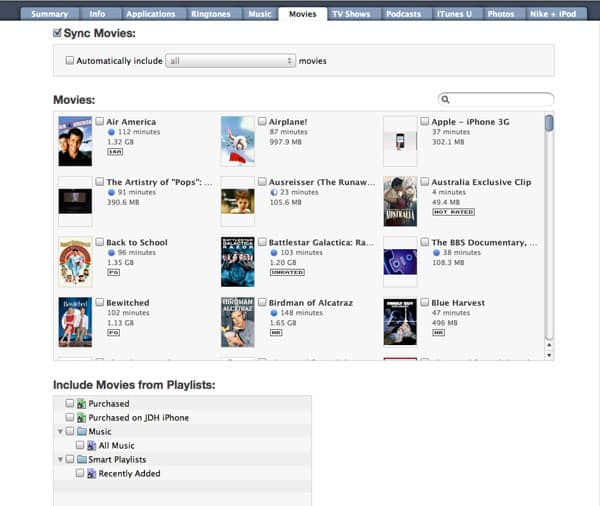
Task: Click the Music folder icon
Action: (x=82, y=431)
